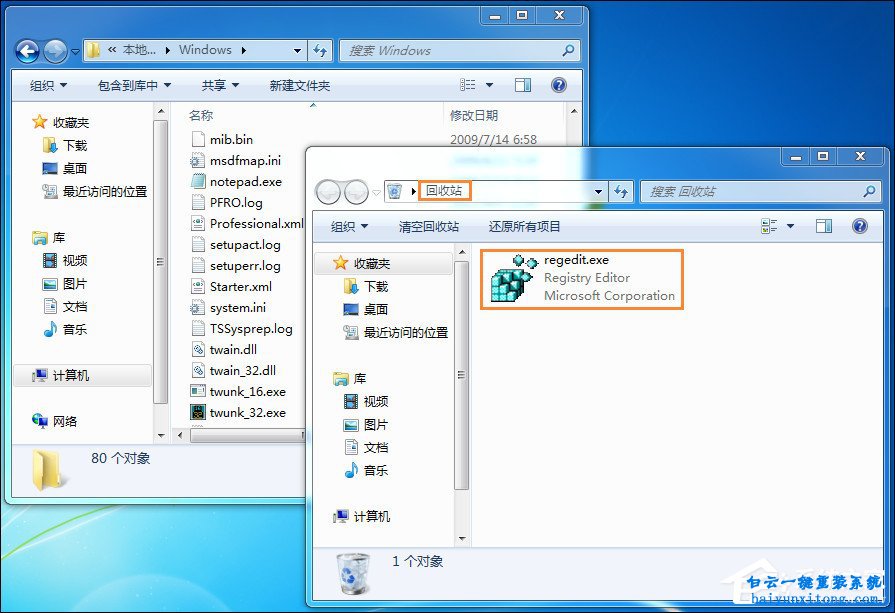Open the help icon in the Recycle Bin window
The height and width of the screenshot is (613, 895).
click(859, 226)
